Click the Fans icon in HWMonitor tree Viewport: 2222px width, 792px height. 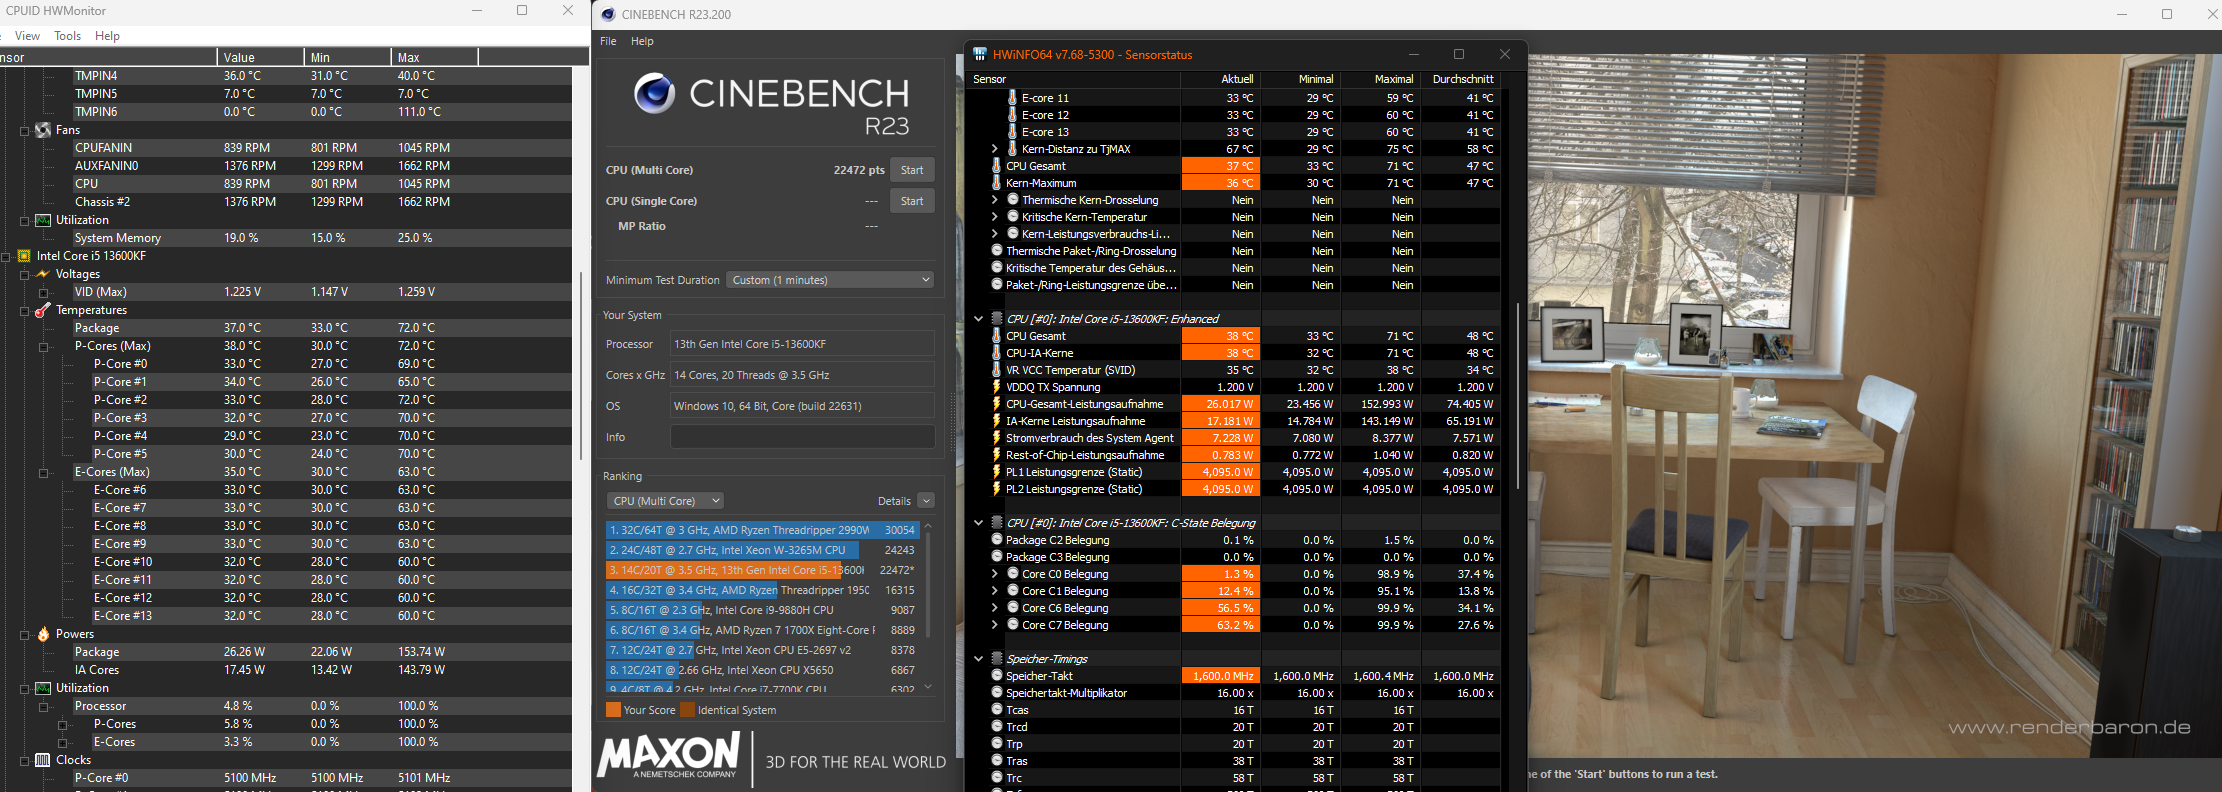click(43, 130)
